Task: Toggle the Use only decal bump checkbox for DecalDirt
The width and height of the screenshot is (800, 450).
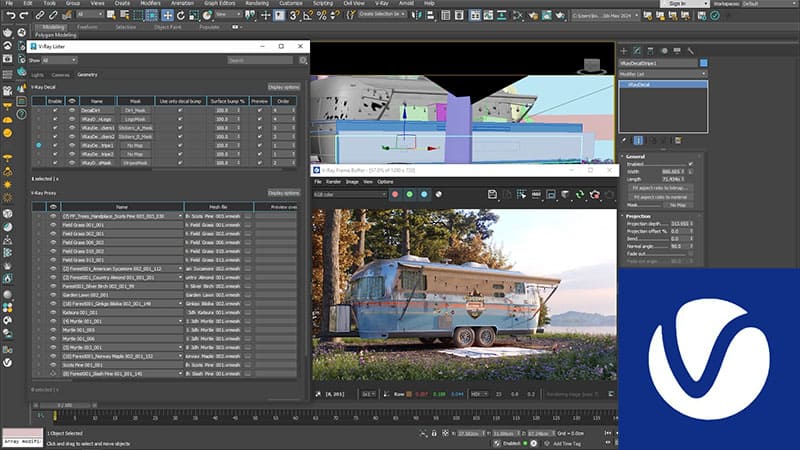Action: [x=180, y=110]
